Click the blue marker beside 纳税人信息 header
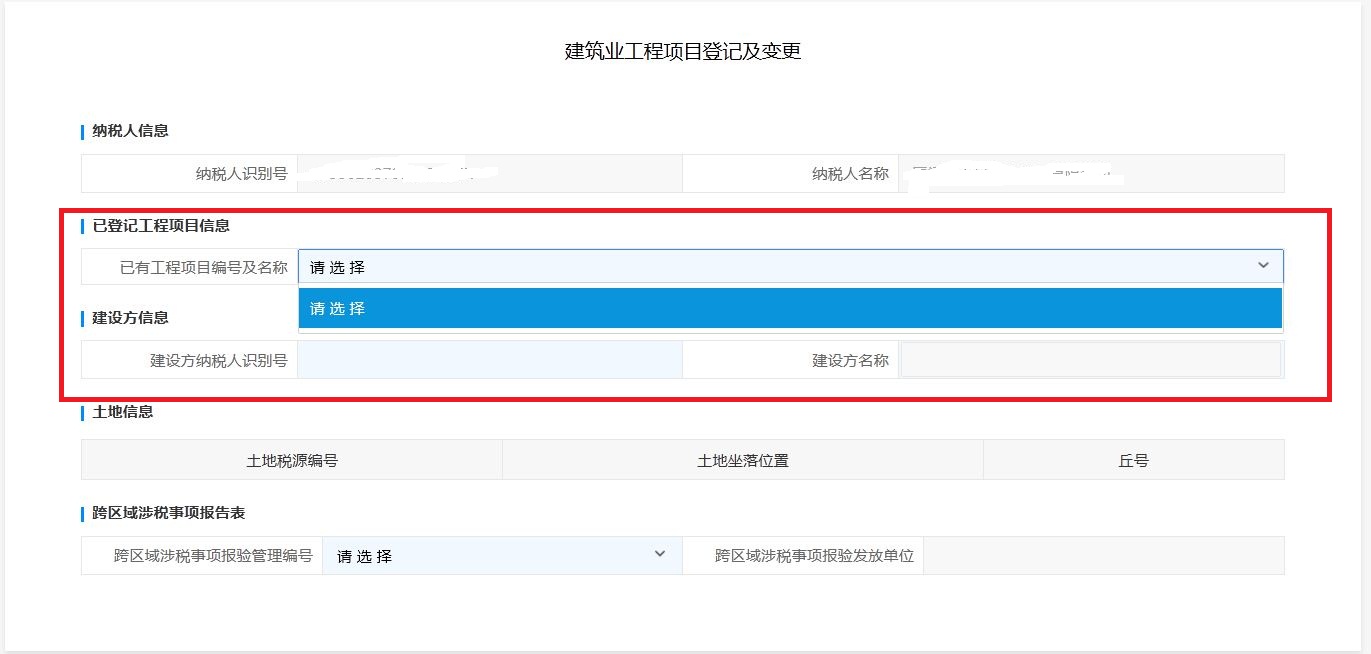Viewport: 1371px width, 654px height. pyautogui.click(x=81, y=131)
